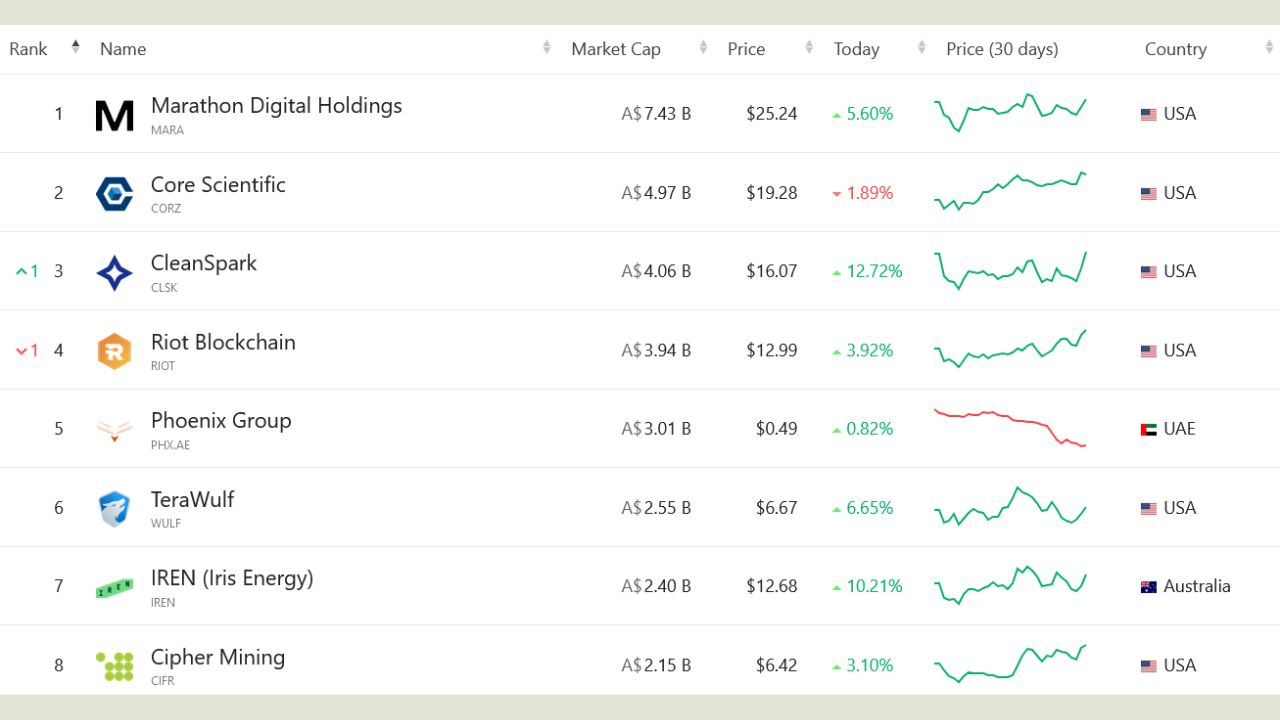Click the Phoenix Group wings logo

(x=114, y=430)
